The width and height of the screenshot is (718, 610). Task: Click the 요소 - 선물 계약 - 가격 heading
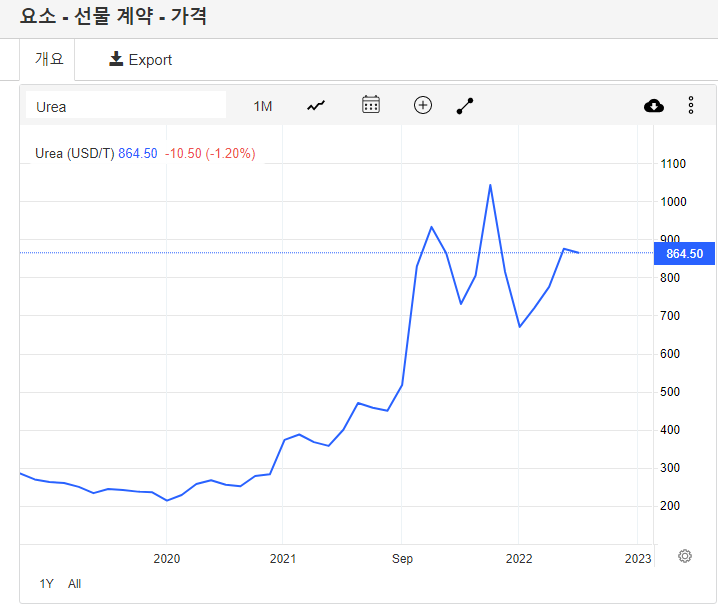[x=114, y=16]
